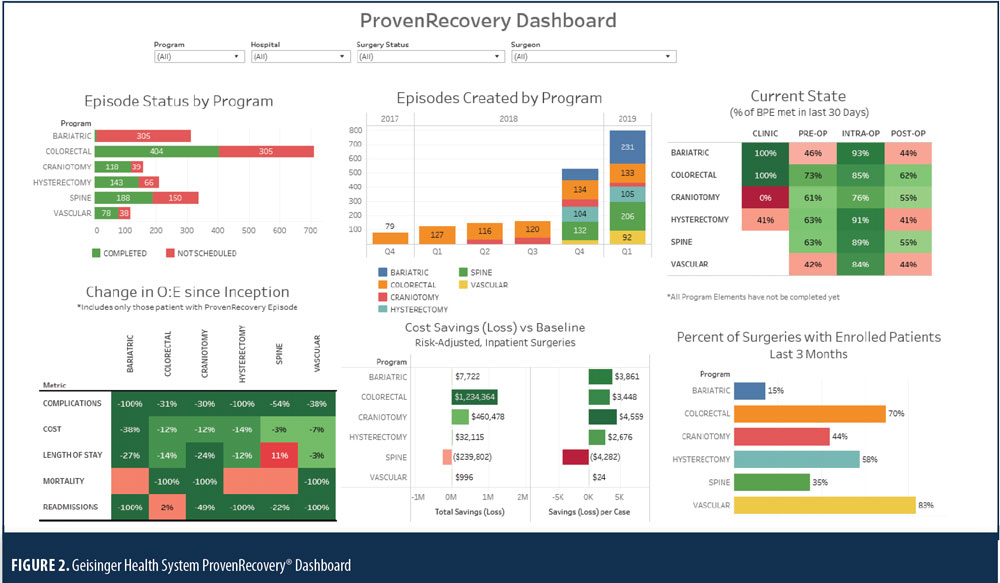Click the 2017 Q4 bar labeled 79
The width and height of the screenshot is (1000, 583).
click(390, 238)
